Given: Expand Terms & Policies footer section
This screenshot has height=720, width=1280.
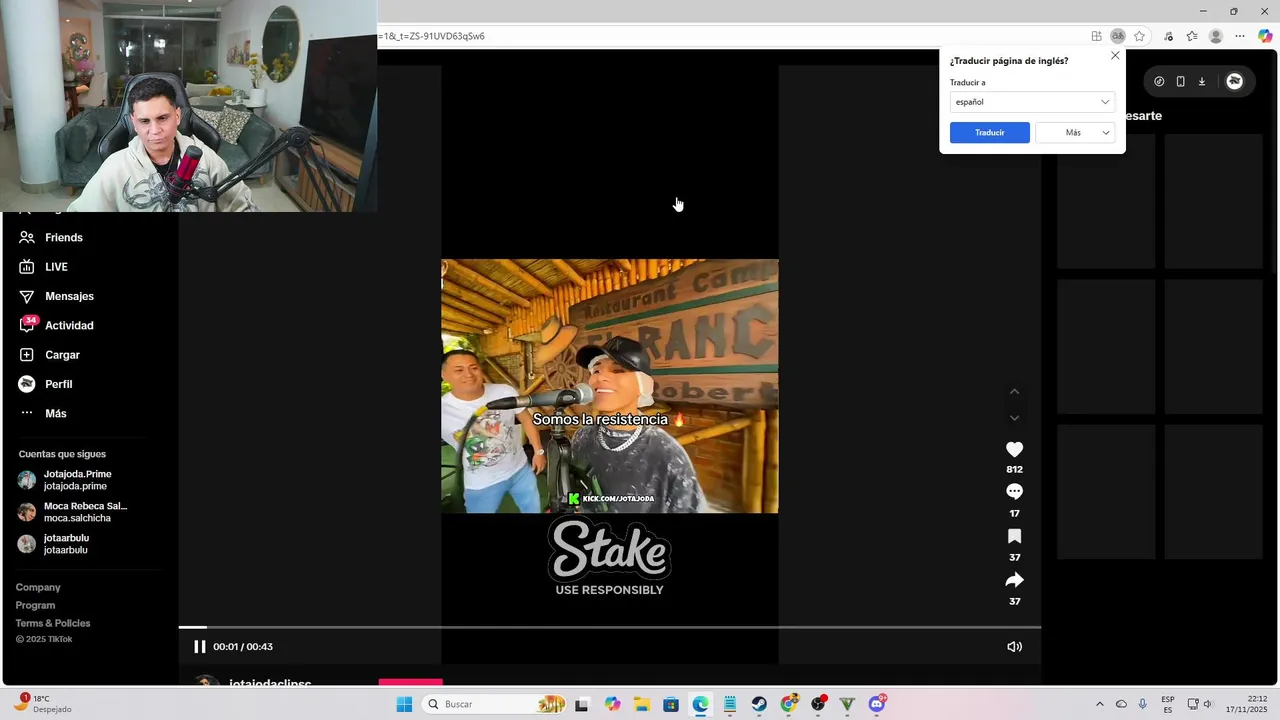Looking at the screenshot, I should tap(53, 623).
